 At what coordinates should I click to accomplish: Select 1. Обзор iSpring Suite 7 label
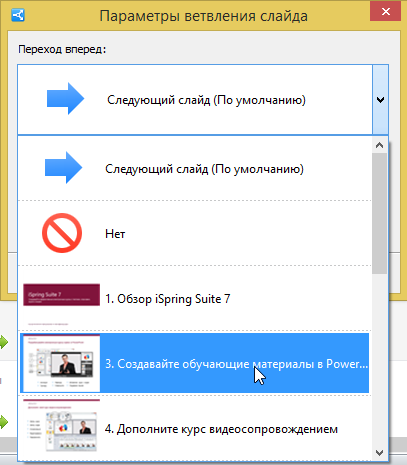click(167, 299)
